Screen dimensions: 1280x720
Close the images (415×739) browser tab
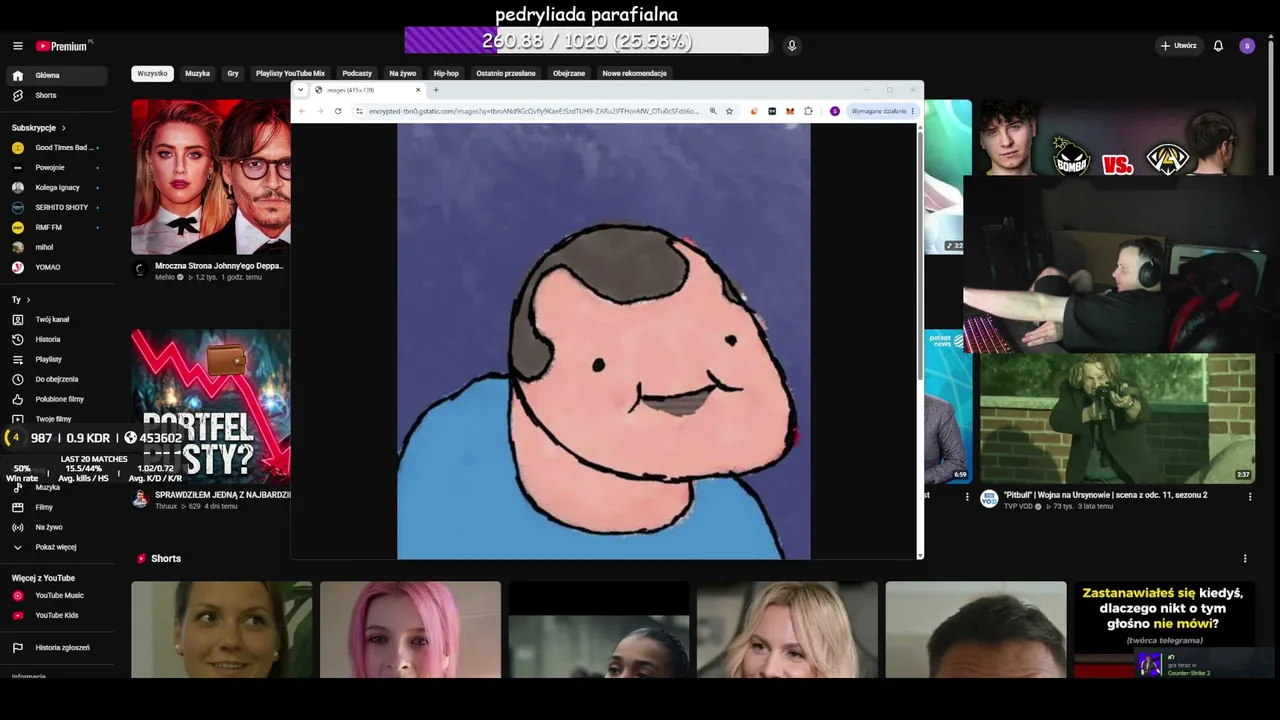tap(418, 90)
